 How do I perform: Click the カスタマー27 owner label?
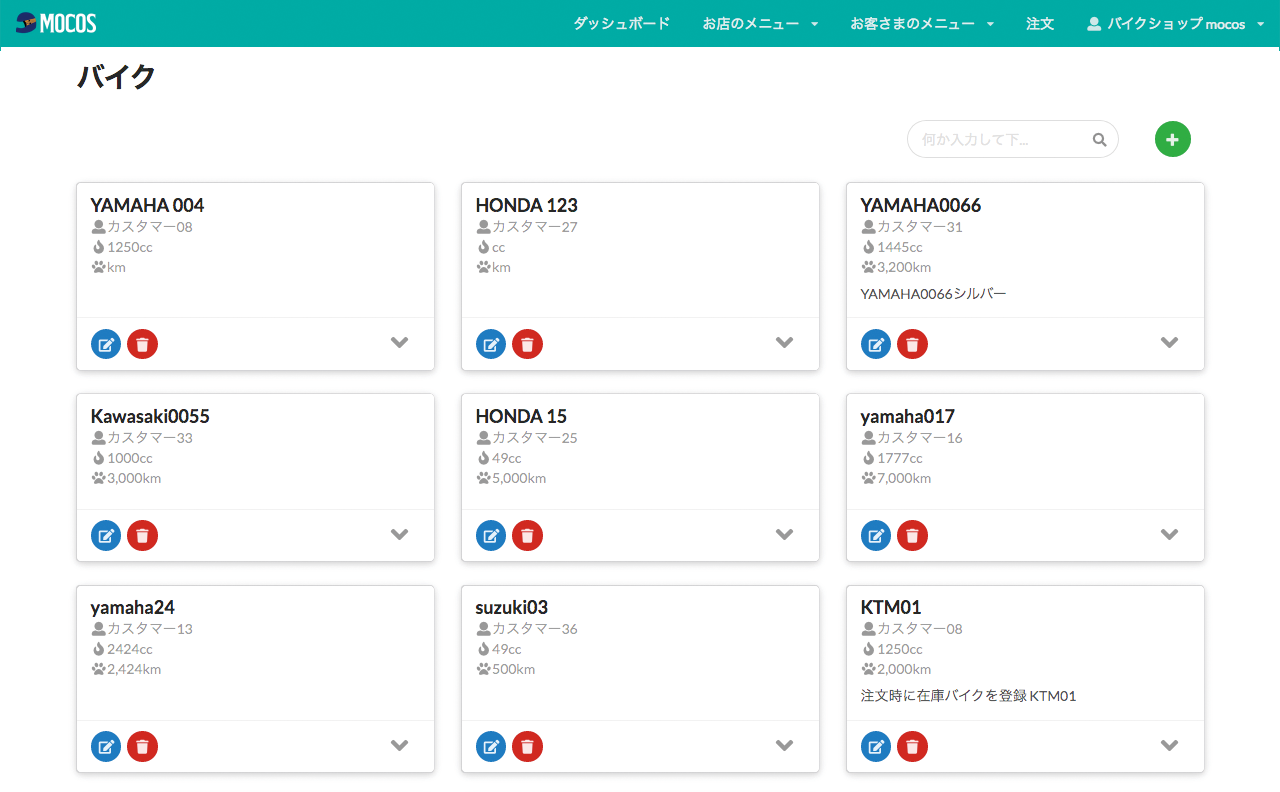[x=534, y=227]
